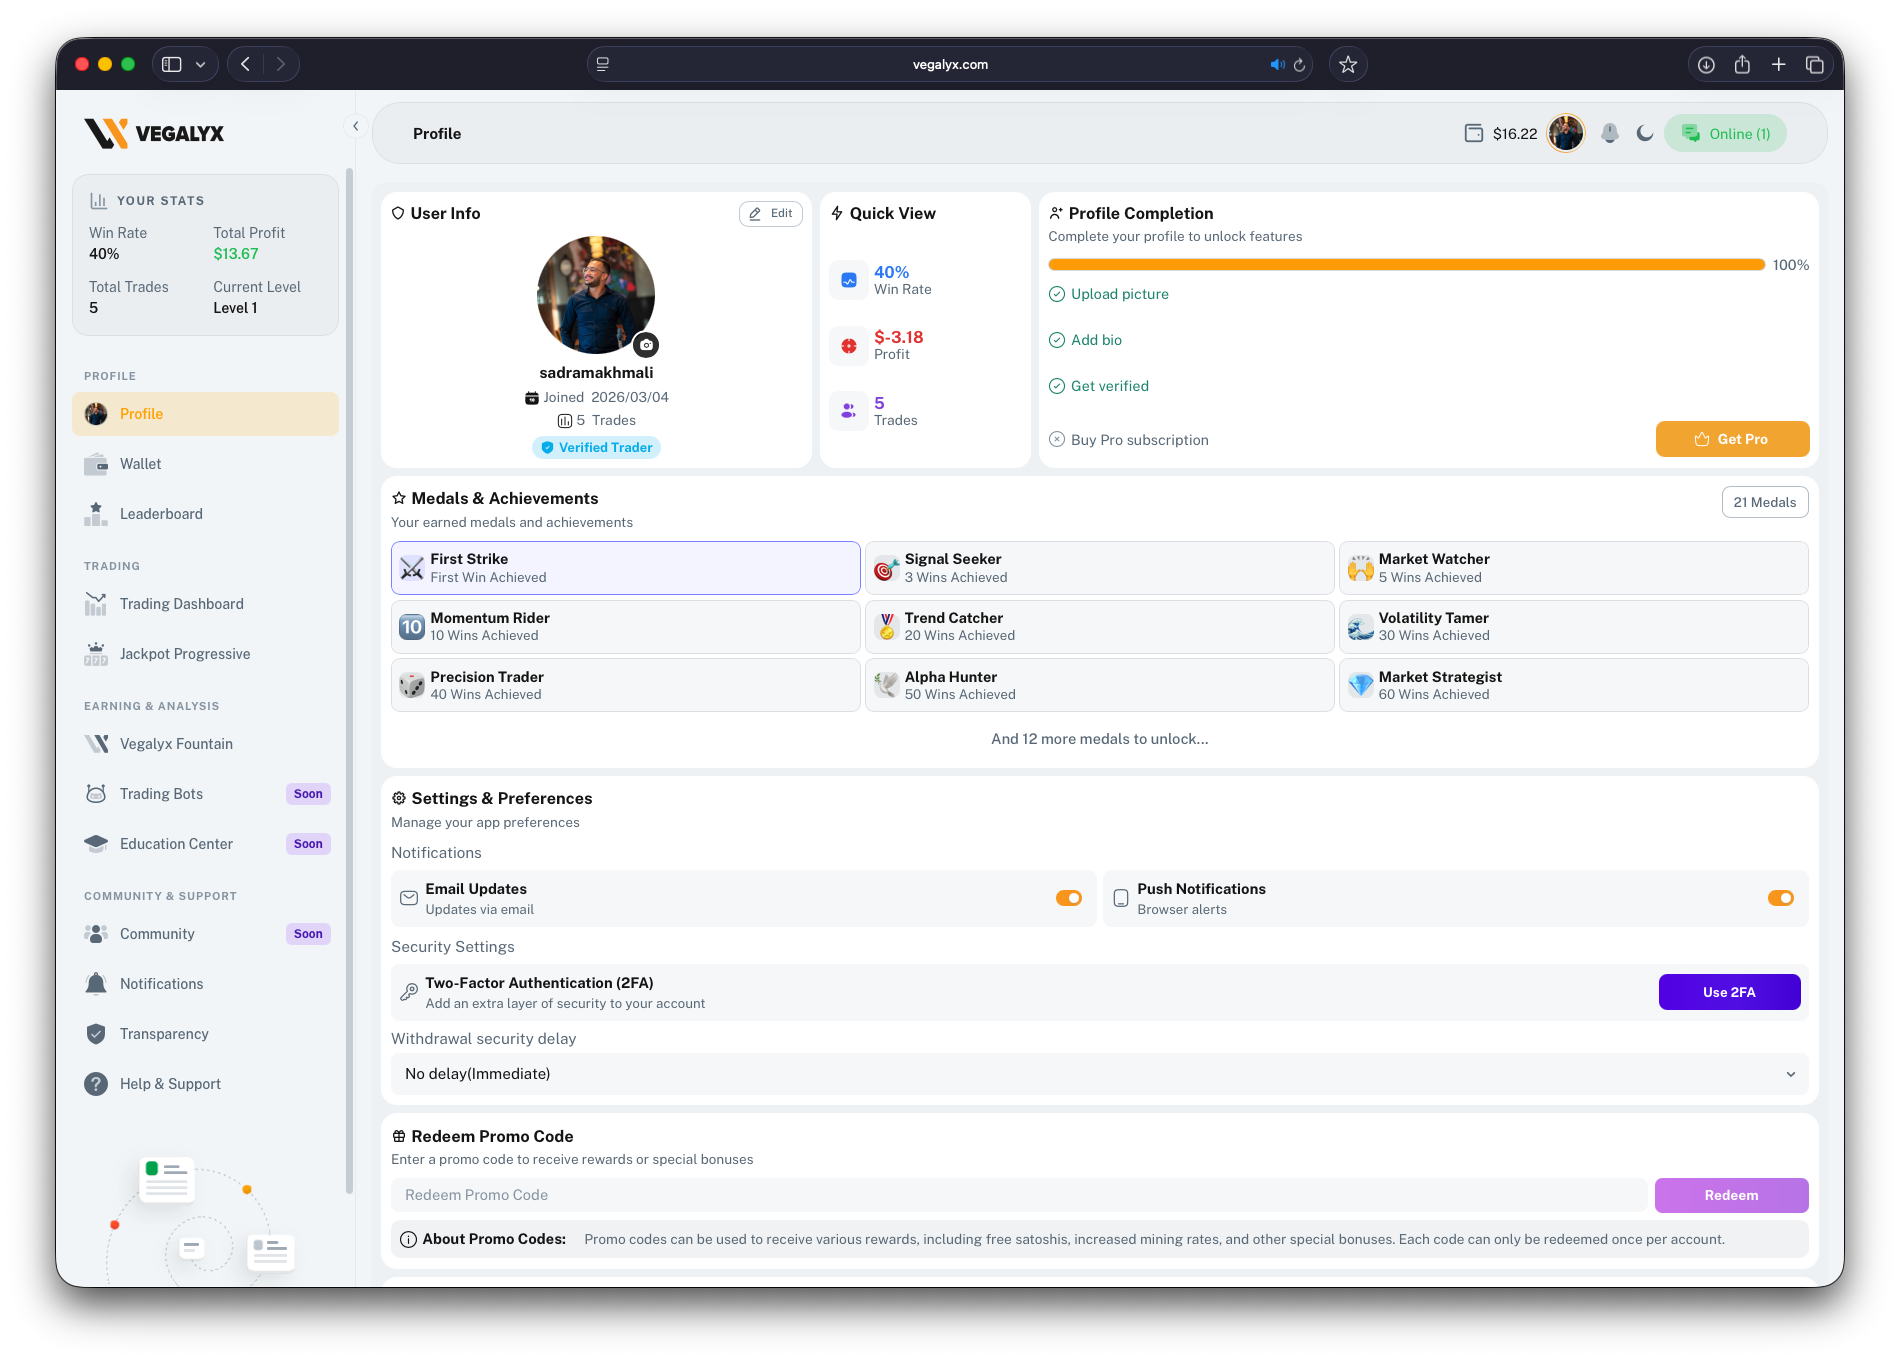Show browser tab overview

tap(1814, 64)
